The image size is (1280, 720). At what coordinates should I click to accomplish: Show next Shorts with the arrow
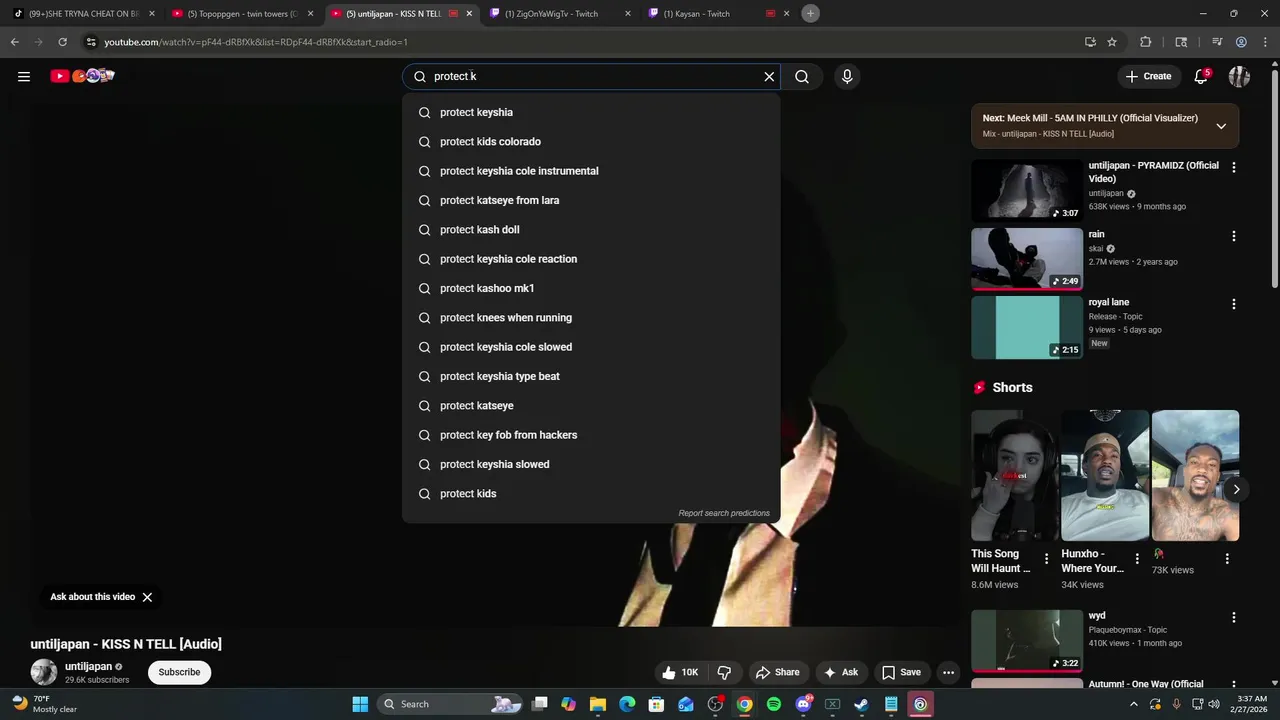coord(1236,489)
